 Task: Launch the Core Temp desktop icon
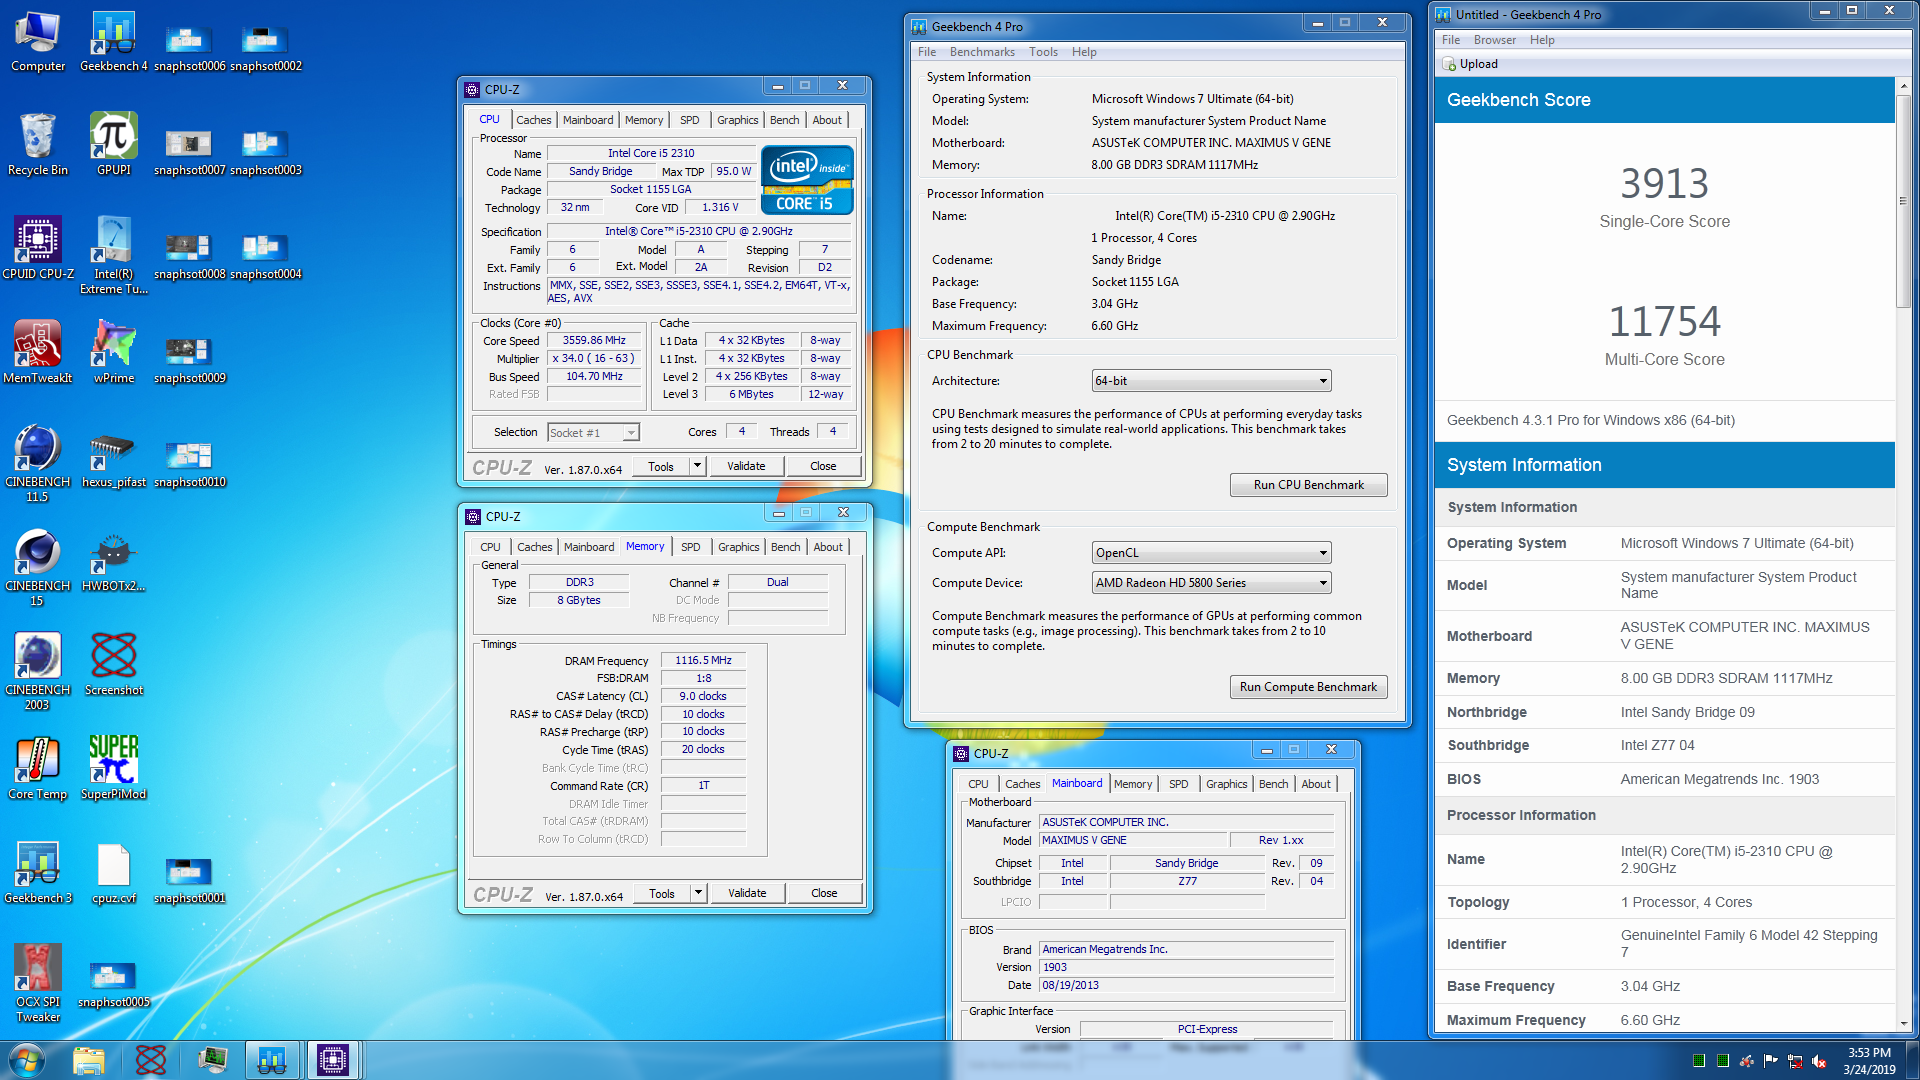(x=38, y=769)
